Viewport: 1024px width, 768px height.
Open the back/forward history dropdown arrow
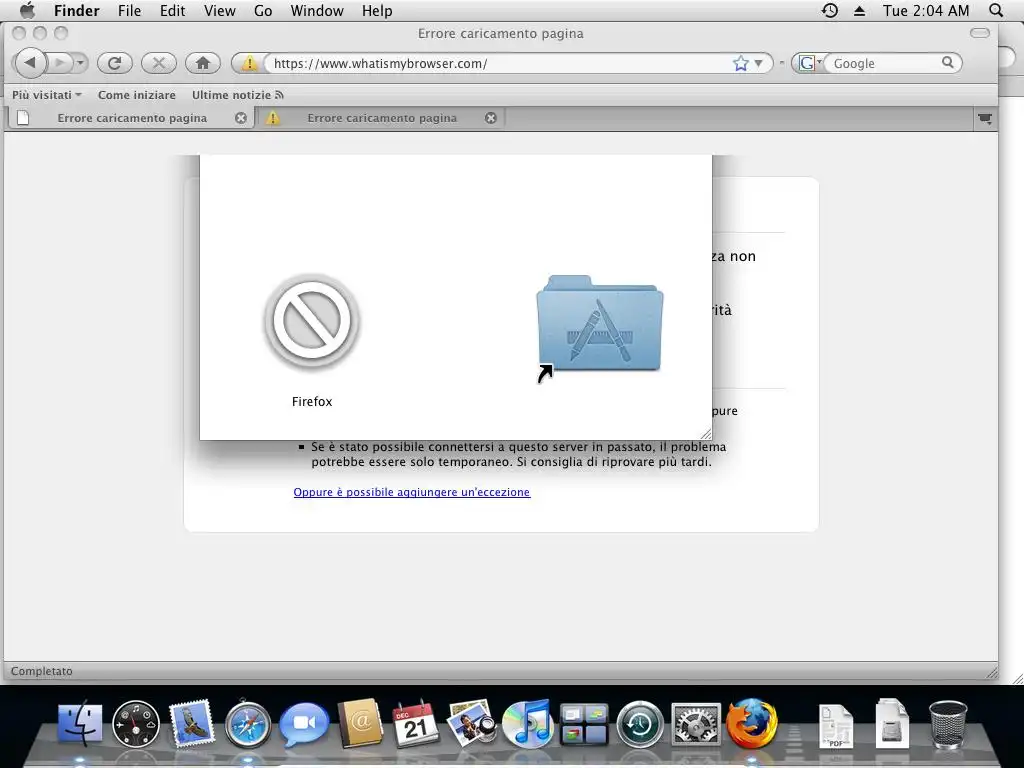(80, 63)
